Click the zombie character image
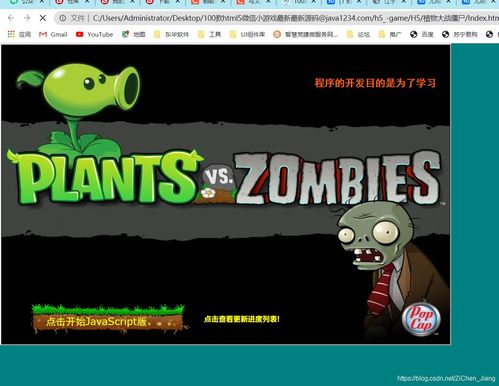Screen dimensions: 499x386 point(392,267)
